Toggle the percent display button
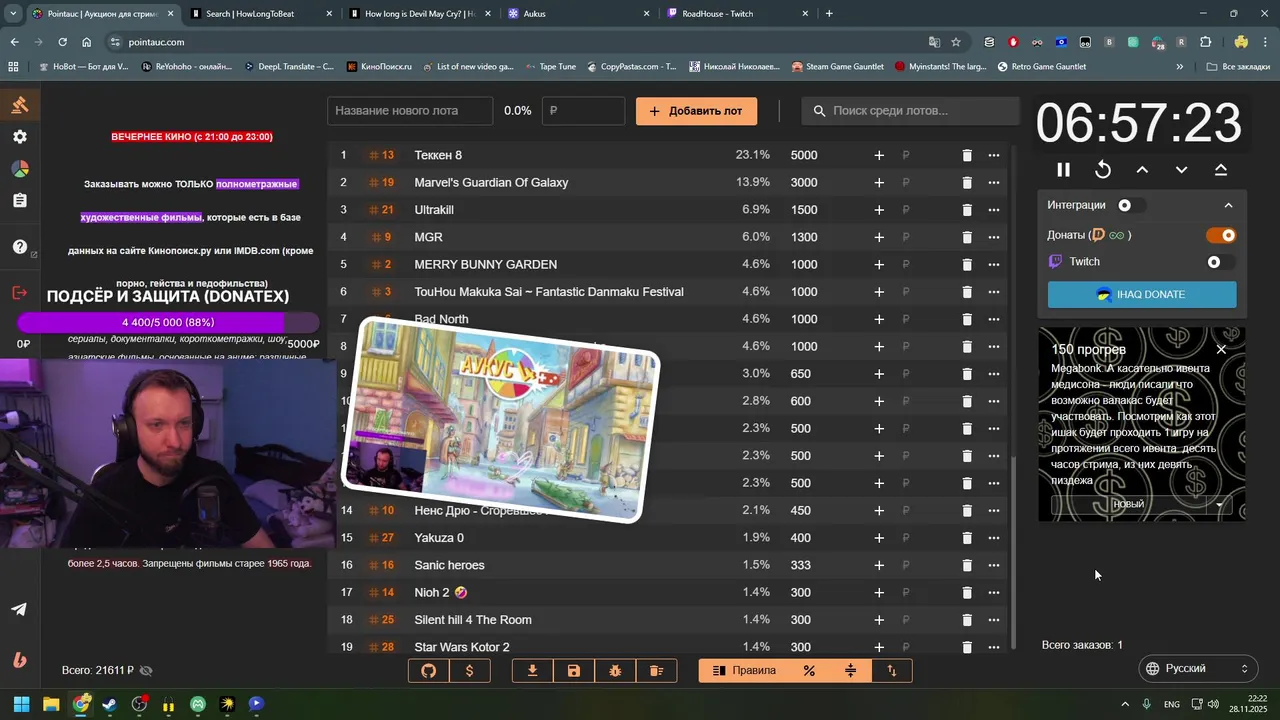This screenshot has width=1280, height=720. click(809, 670)
